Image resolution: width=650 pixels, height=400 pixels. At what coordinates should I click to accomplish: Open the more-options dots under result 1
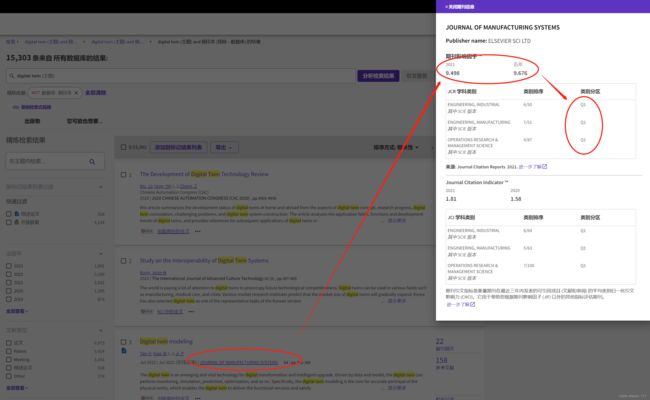[x=198, y=231]
